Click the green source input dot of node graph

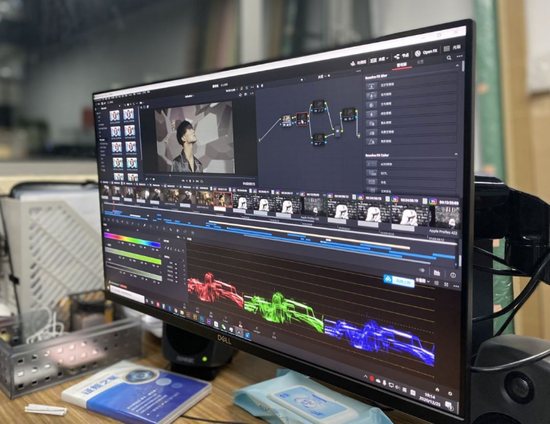[260, 140]
